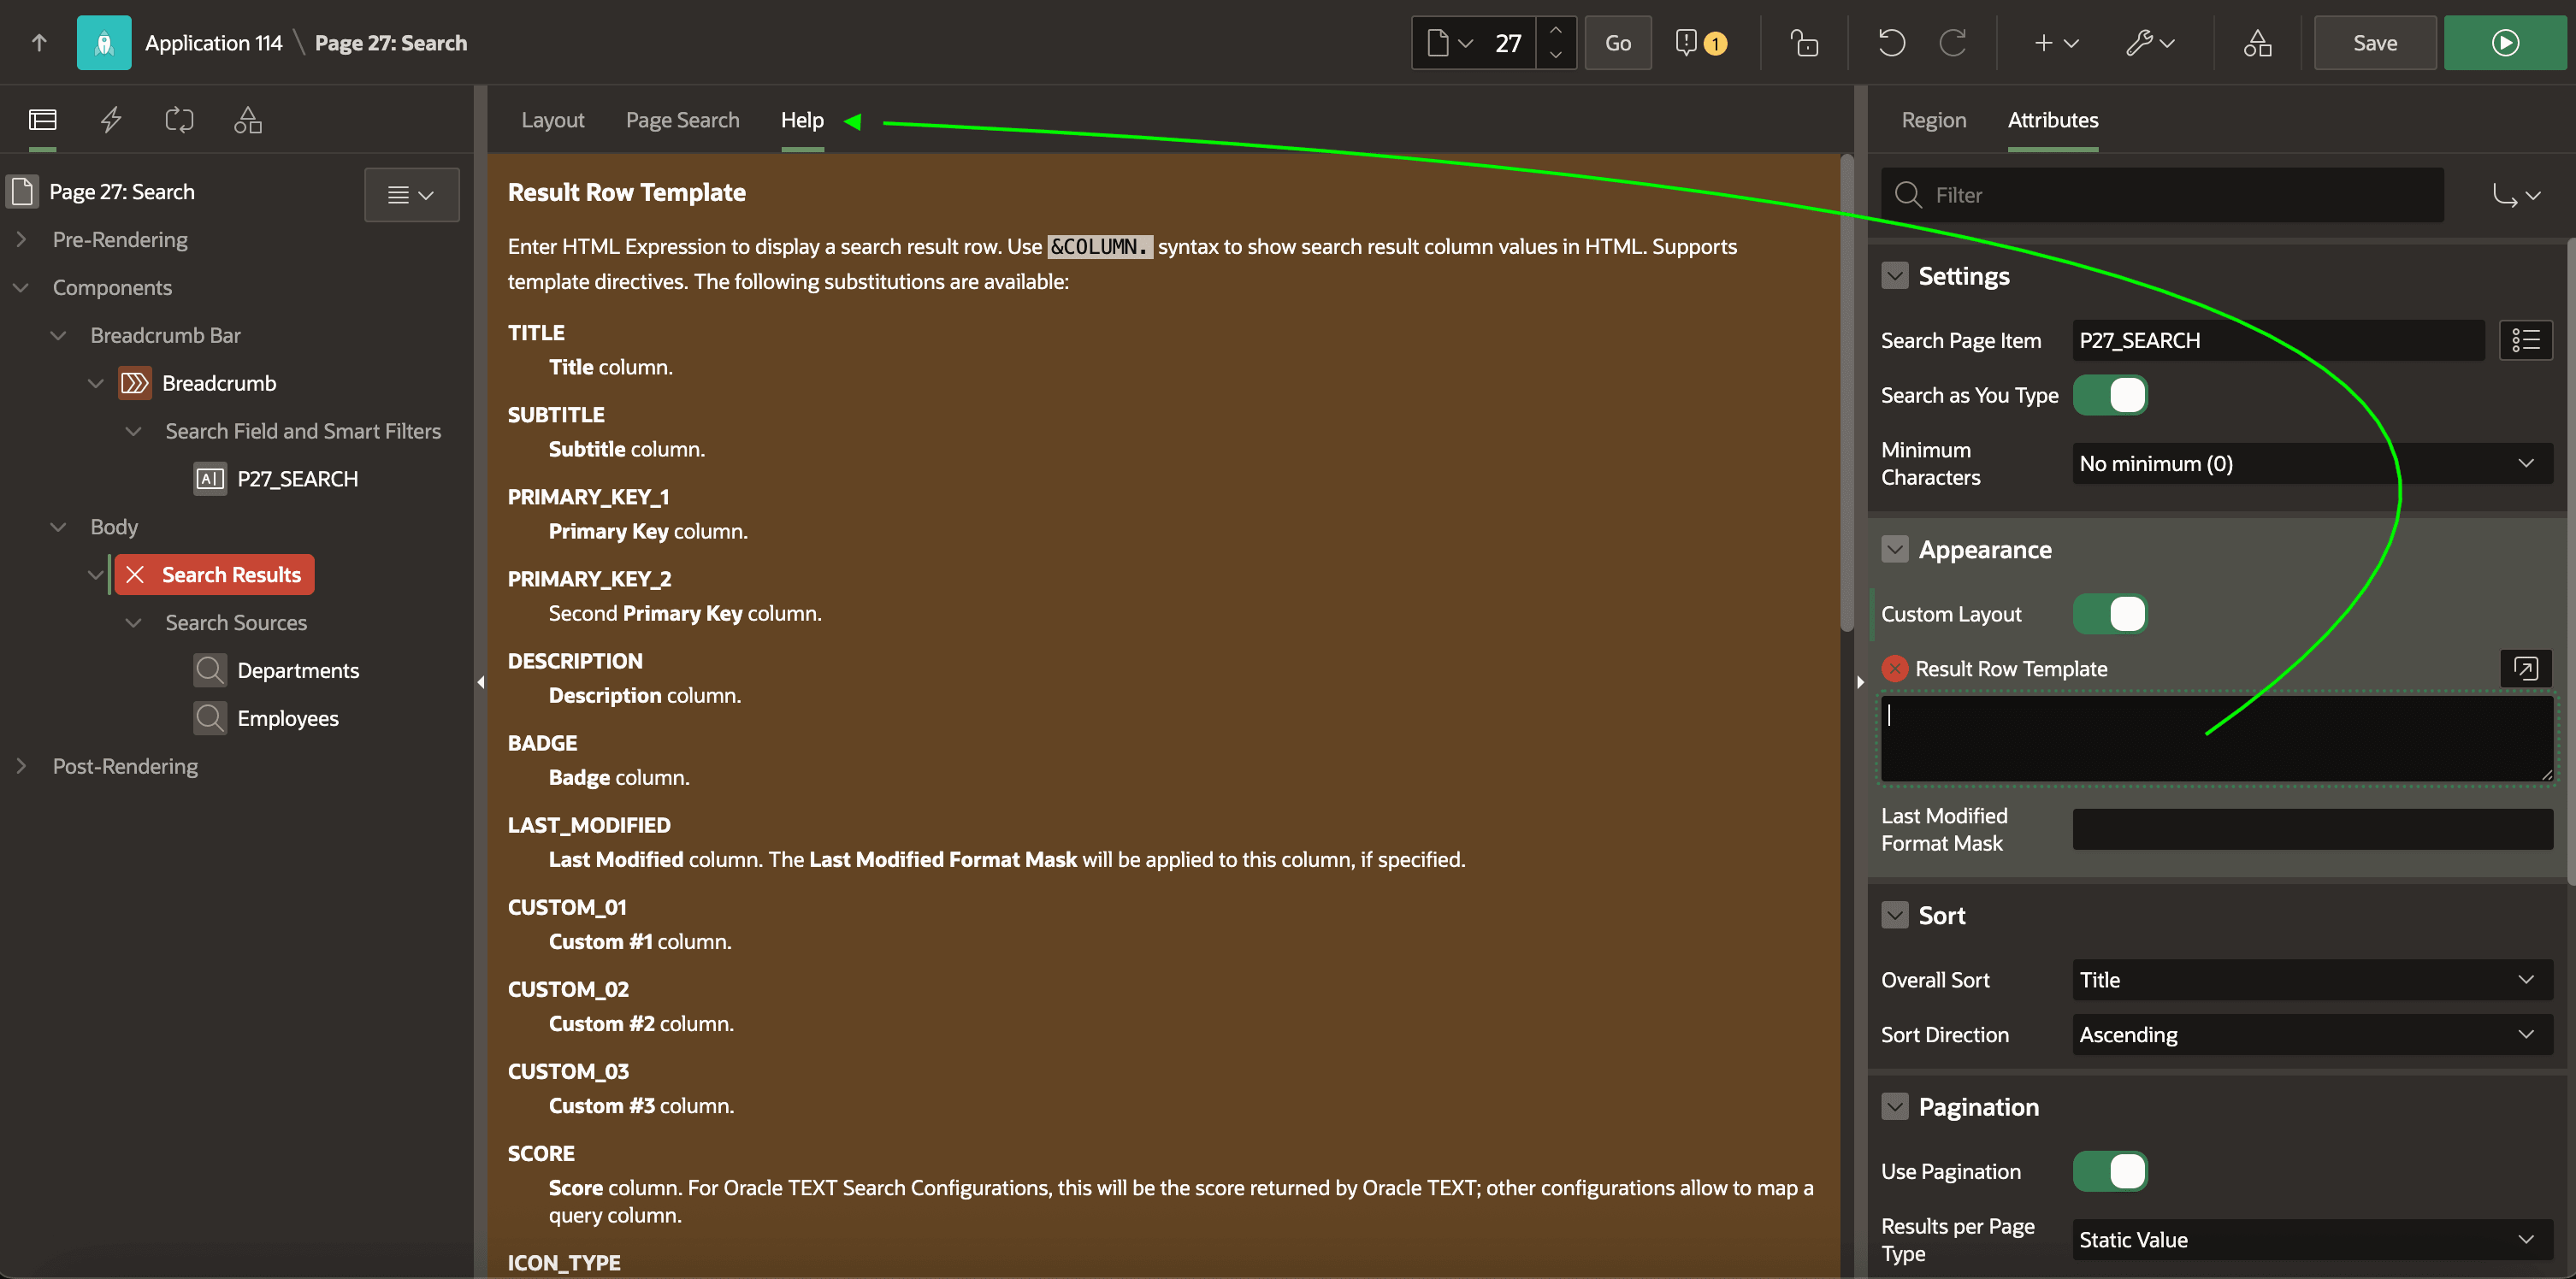2576x1279 pixels.
Task: Select the Attributes tab
Action: (2052, 120)
